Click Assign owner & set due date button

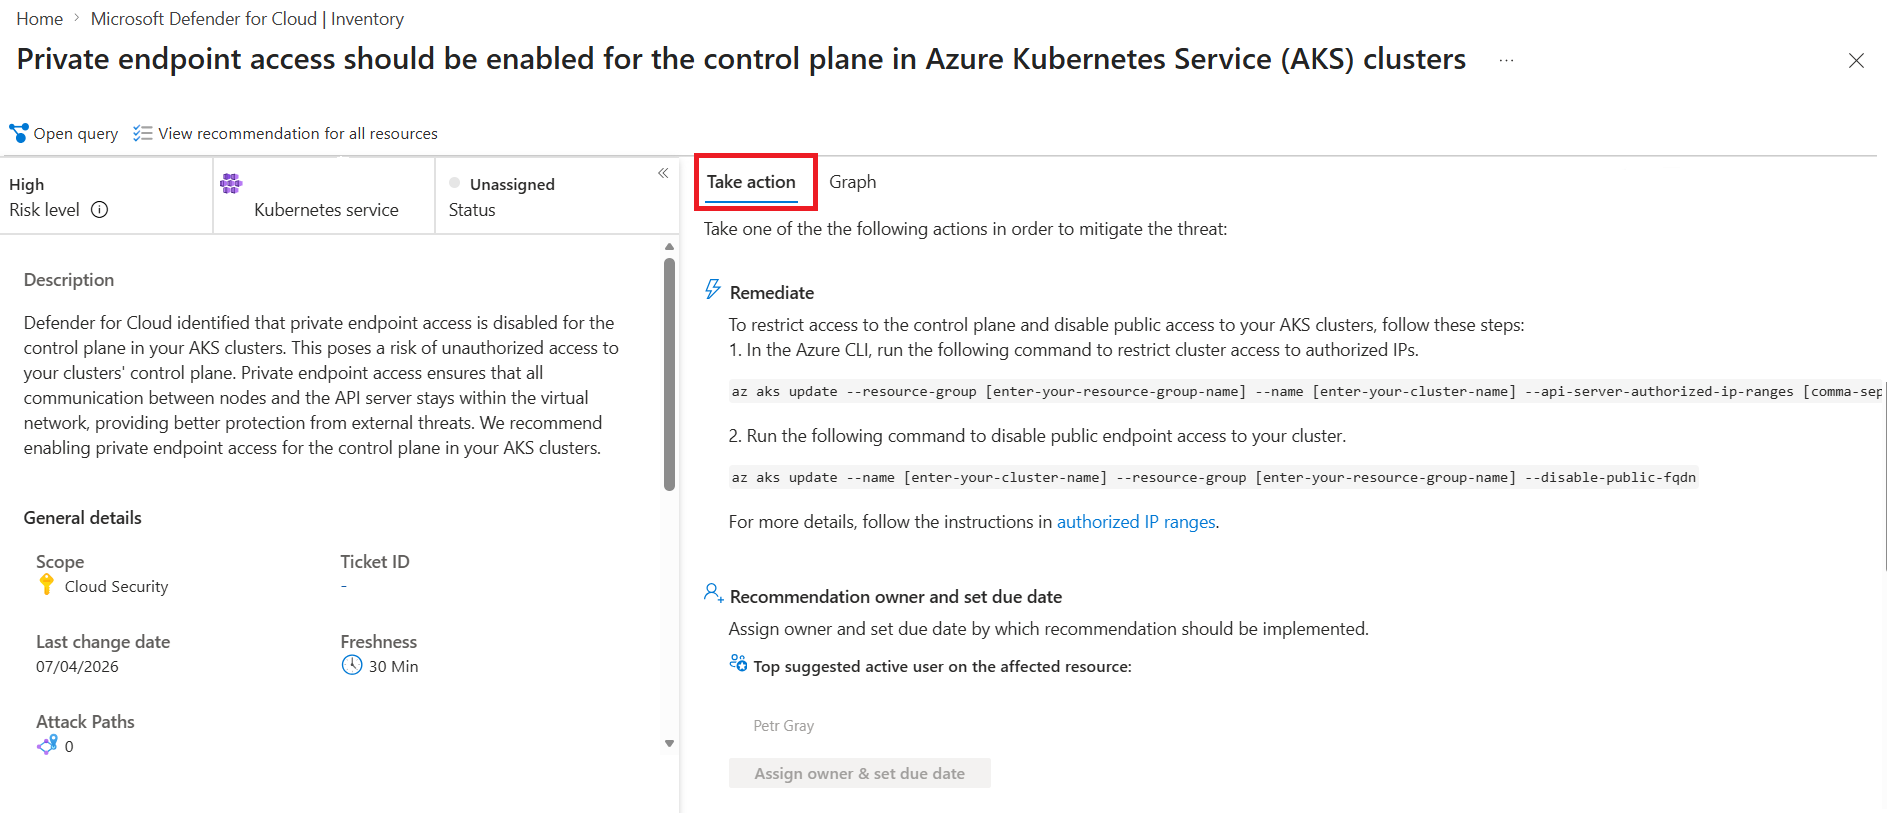click(860, 773)
